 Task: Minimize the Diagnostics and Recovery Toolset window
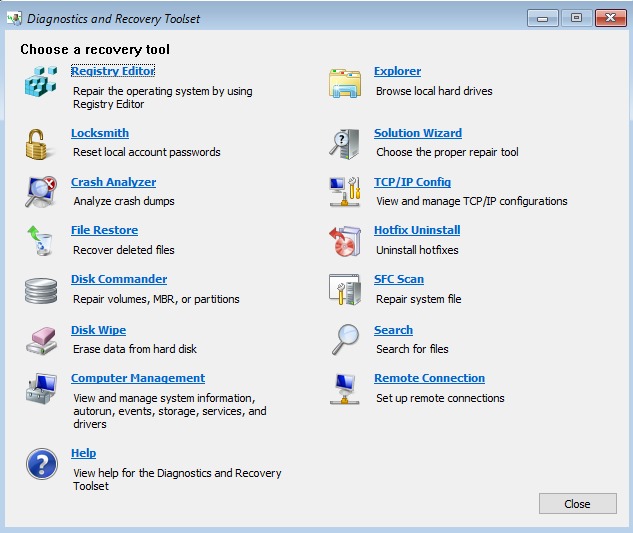pos(543,18)
